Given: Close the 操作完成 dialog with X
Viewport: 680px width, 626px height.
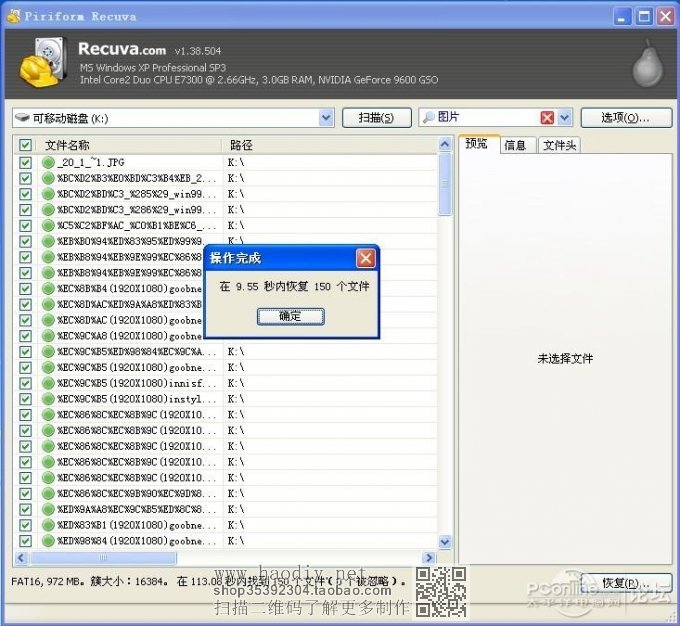Looking at the screenshot, I should [x=366, y=259].
